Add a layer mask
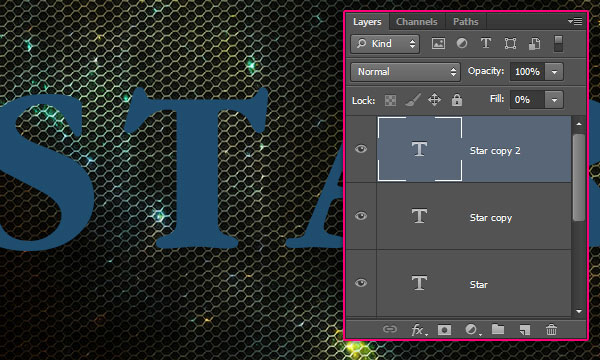This screenshot has width=600, height=360. (444, 329)
